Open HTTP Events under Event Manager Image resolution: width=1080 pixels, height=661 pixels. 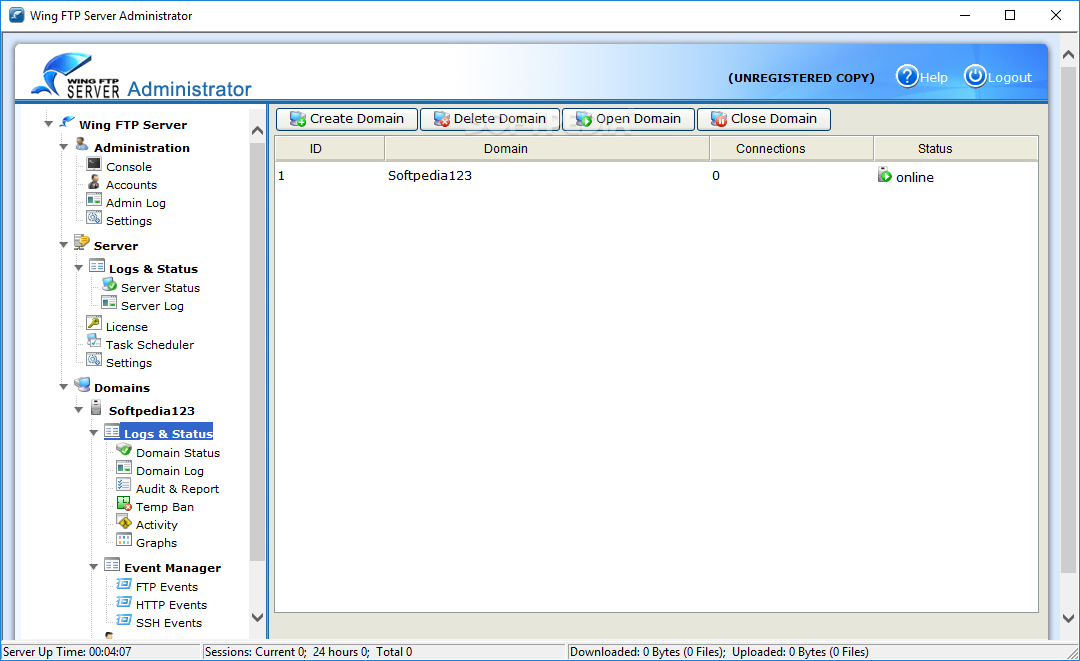click(171, 605)
